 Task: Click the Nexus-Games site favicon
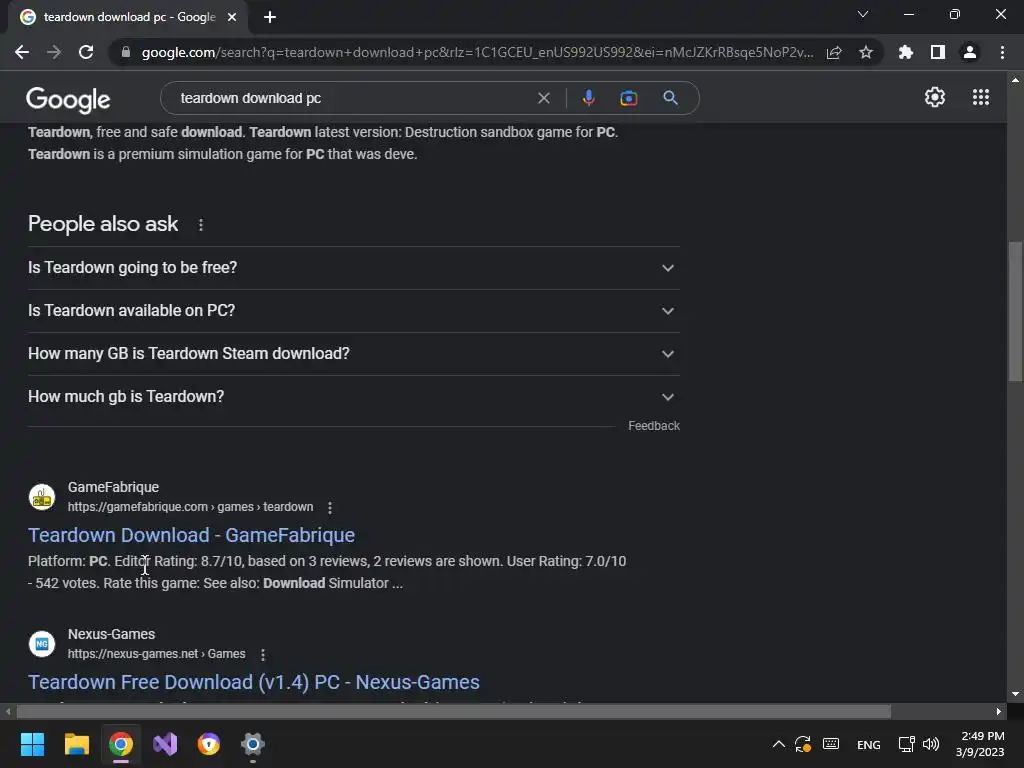(42, 643)
